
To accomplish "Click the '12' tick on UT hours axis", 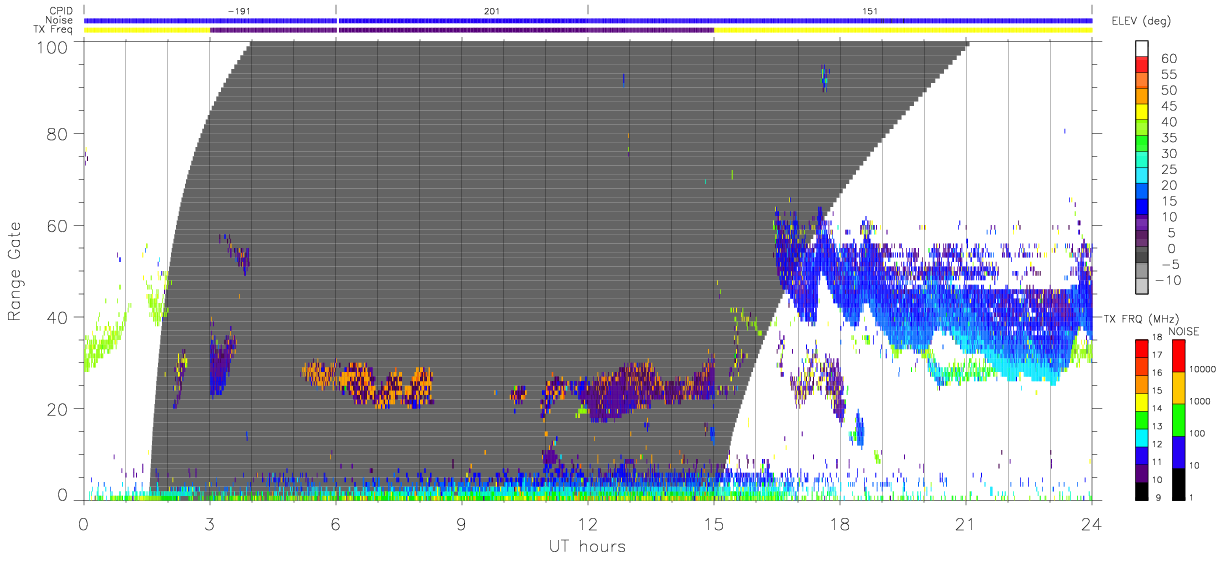I will 588,522.
